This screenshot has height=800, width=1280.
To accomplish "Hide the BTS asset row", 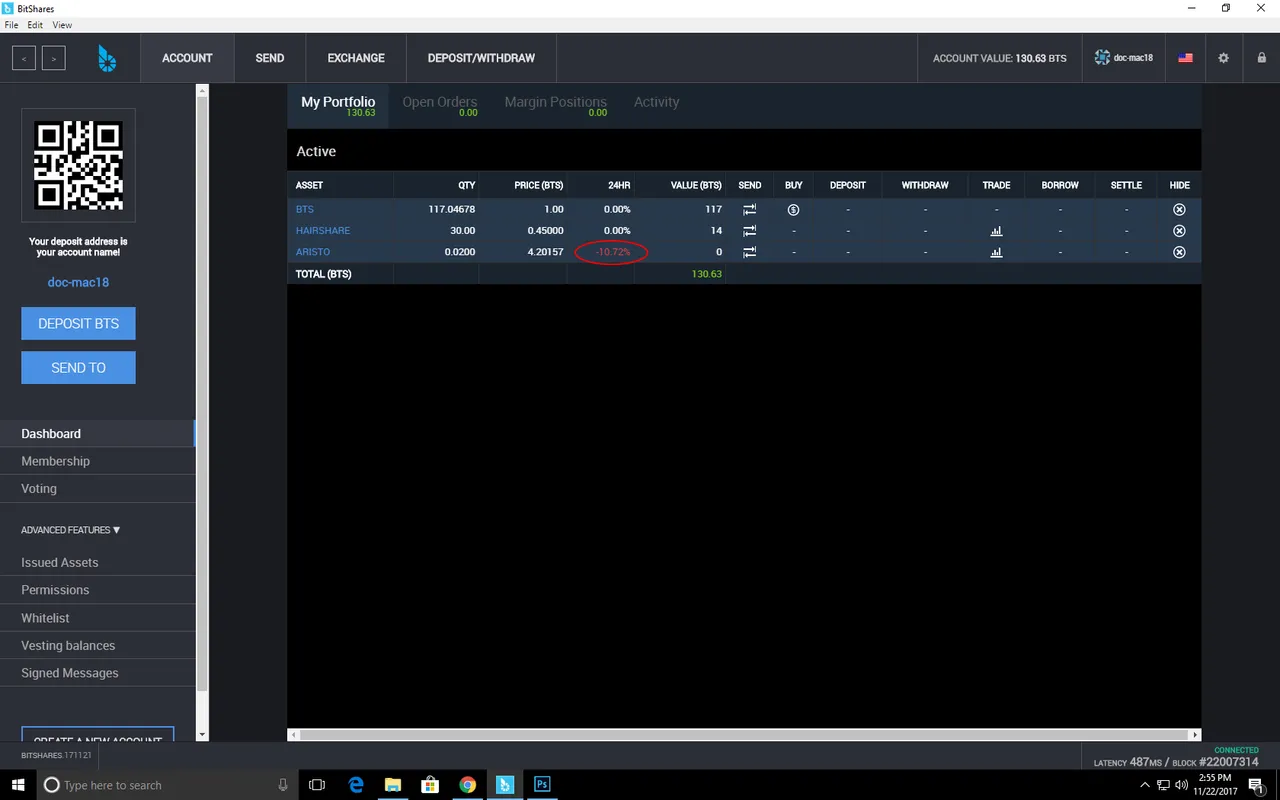I will (x=1179, y=209).
